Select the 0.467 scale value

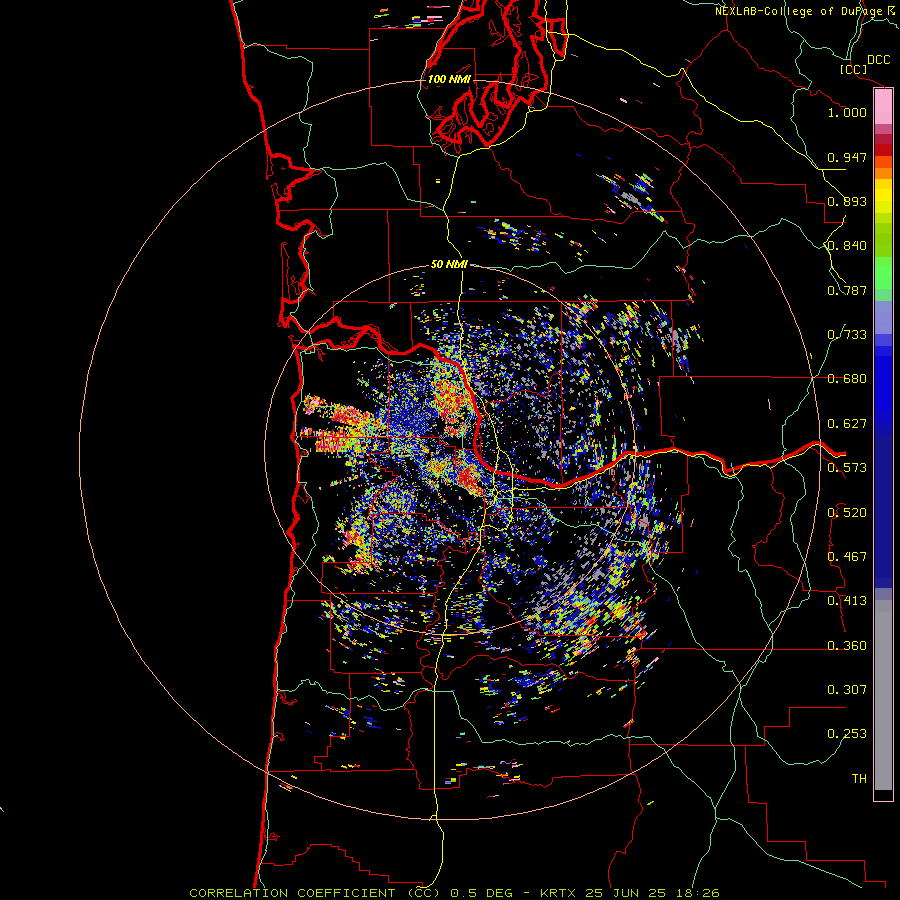(x=847, y=557)
